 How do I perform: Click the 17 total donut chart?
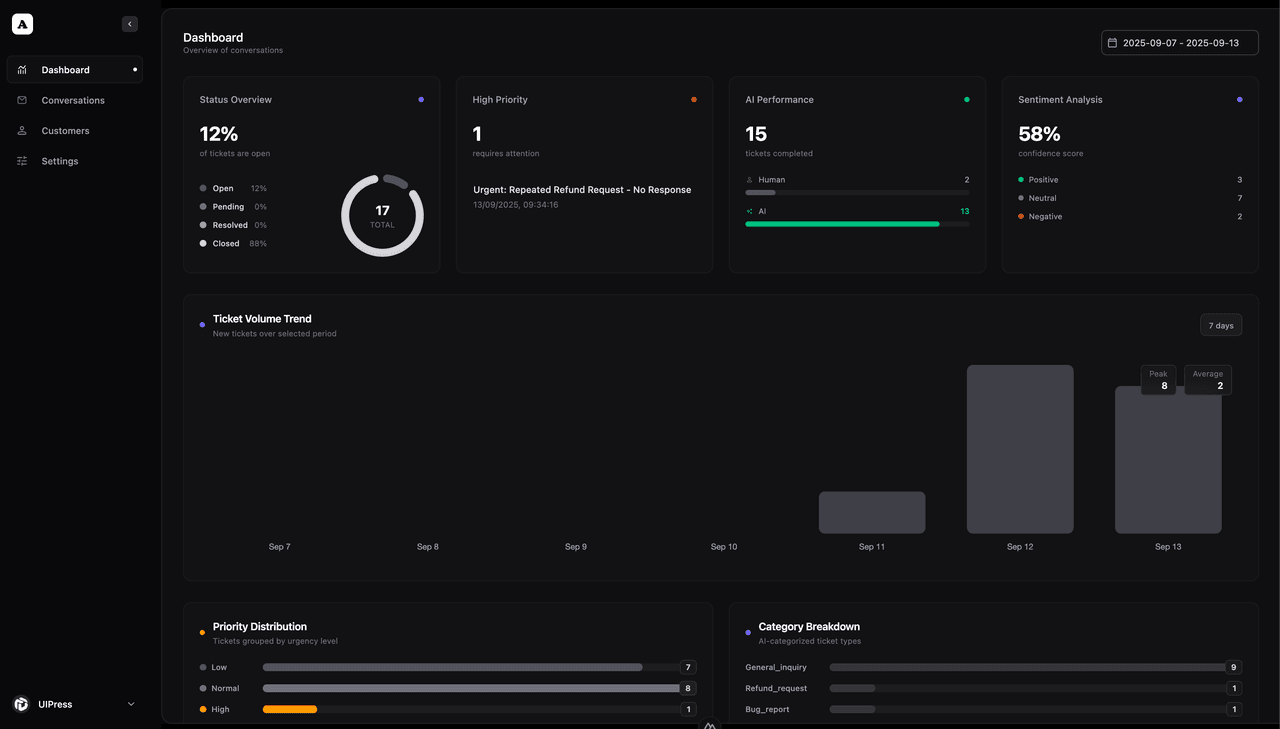[382, 216]
